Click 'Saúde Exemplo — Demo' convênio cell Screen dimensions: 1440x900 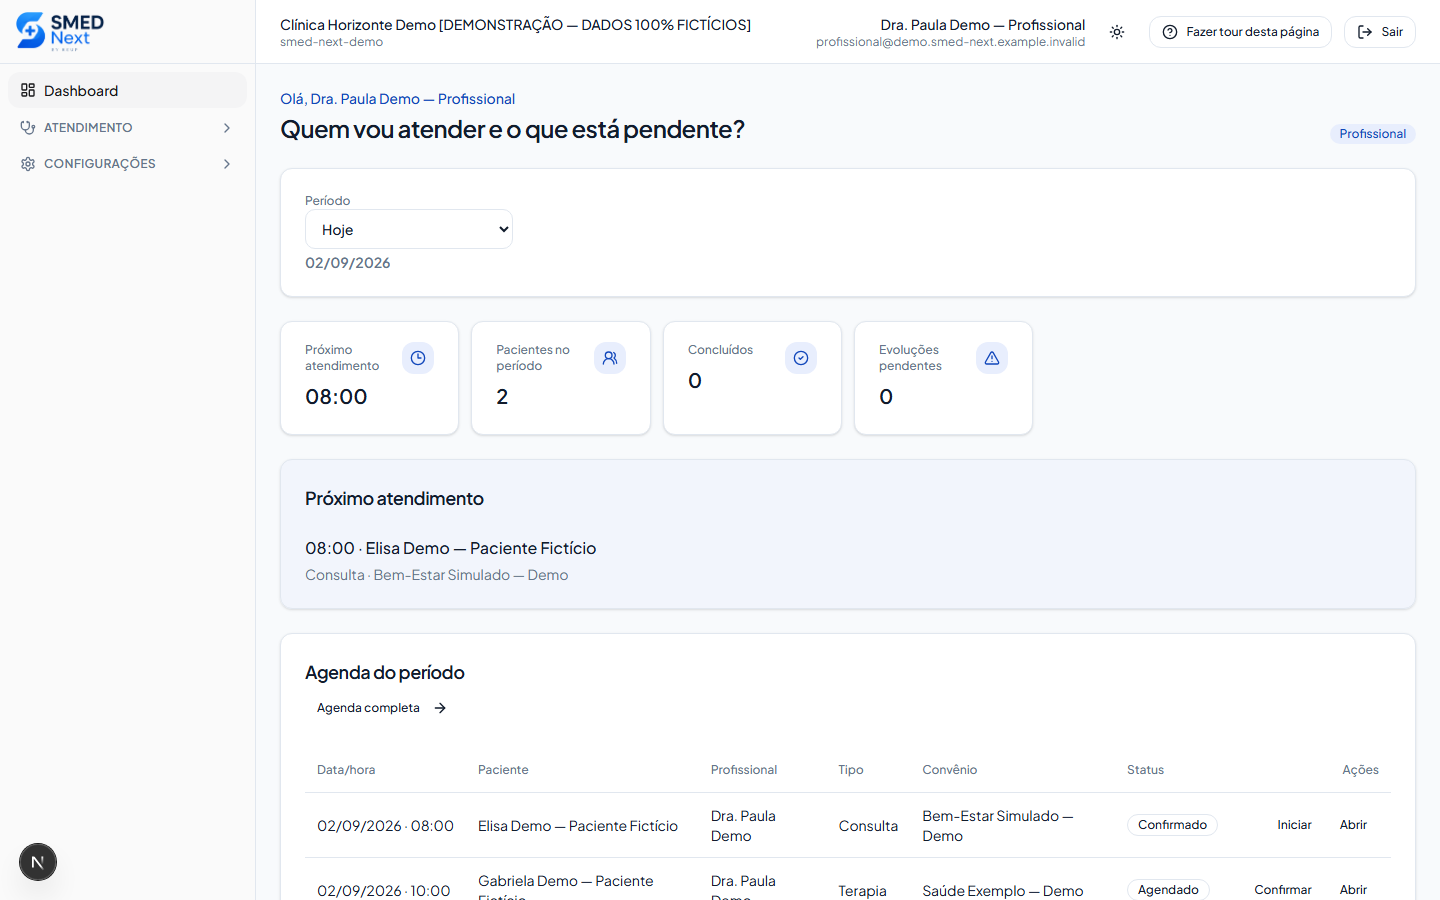coord(1003,891)
